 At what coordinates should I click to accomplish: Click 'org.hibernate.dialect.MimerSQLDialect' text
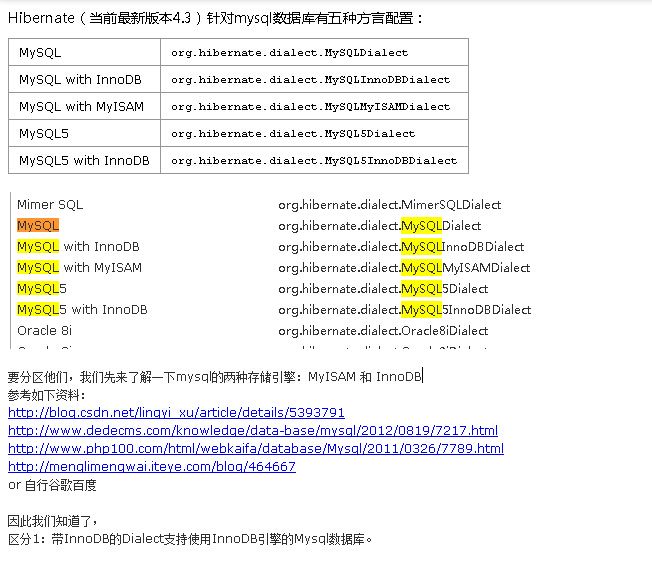tap(390, 205)
